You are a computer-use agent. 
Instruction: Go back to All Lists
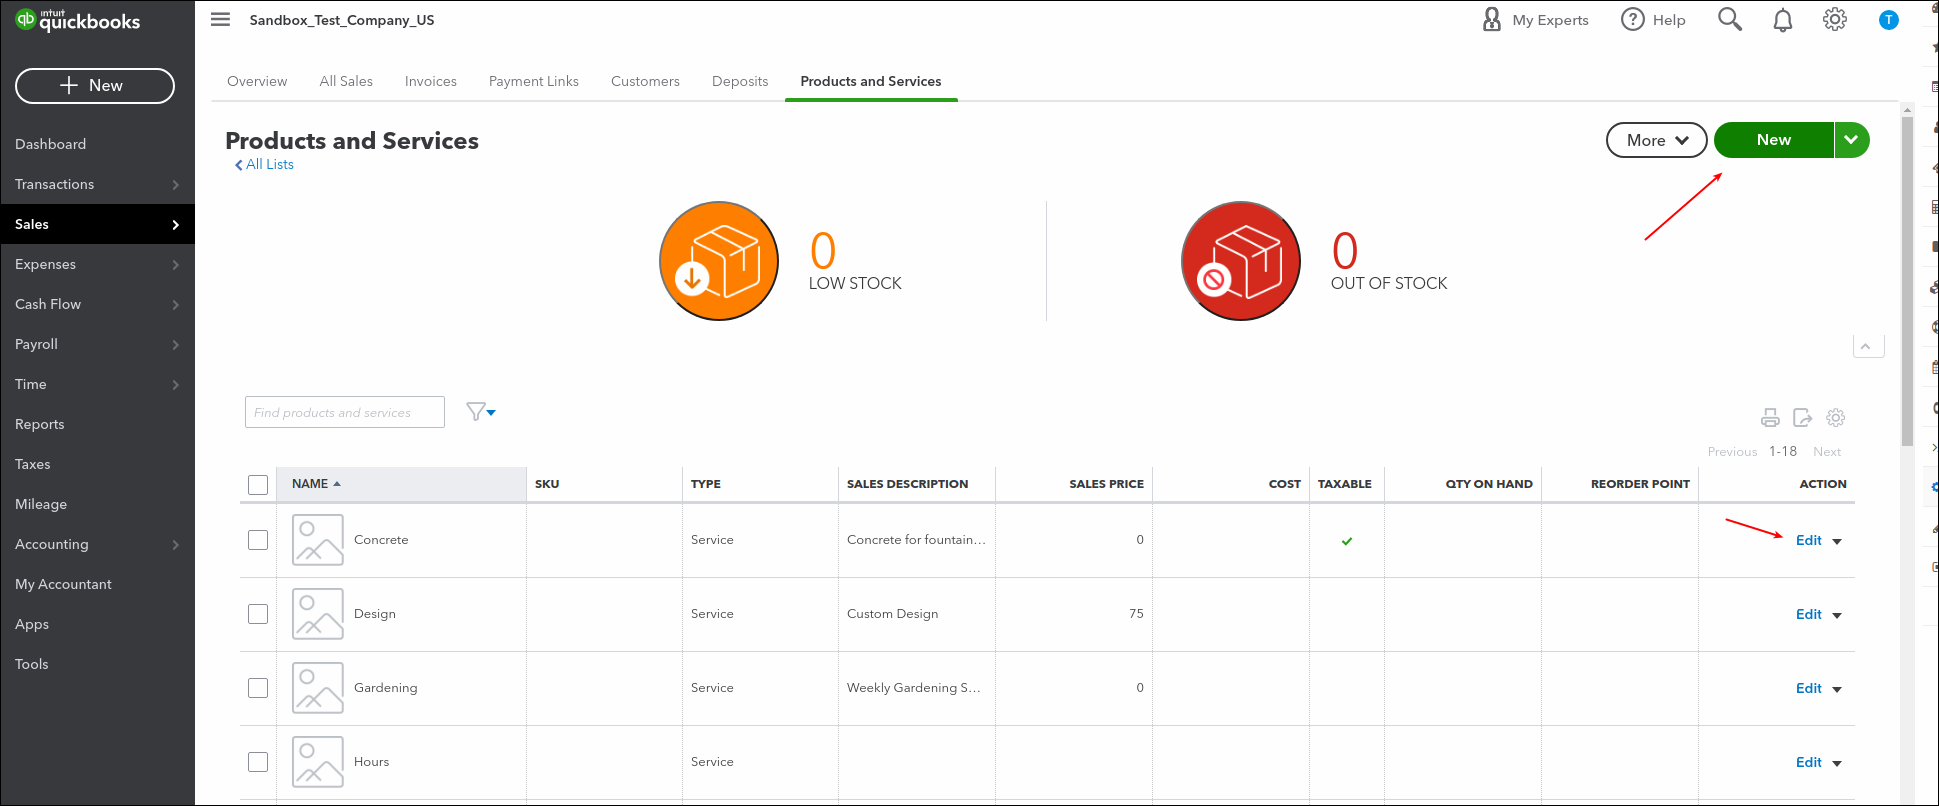click(264, 164)
